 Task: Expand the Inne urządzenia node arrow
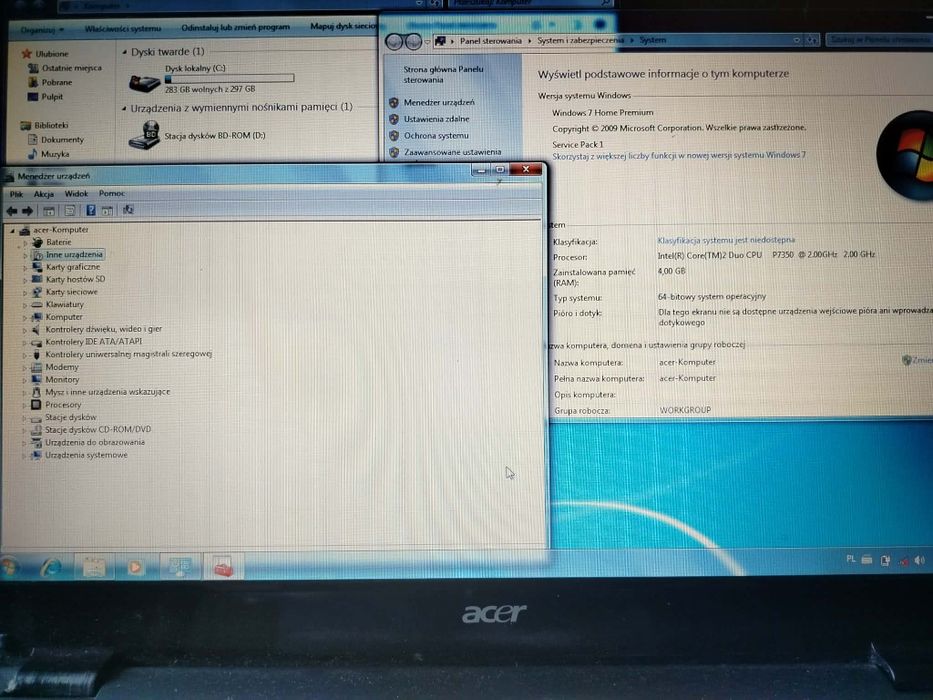[x=25, y=255]
